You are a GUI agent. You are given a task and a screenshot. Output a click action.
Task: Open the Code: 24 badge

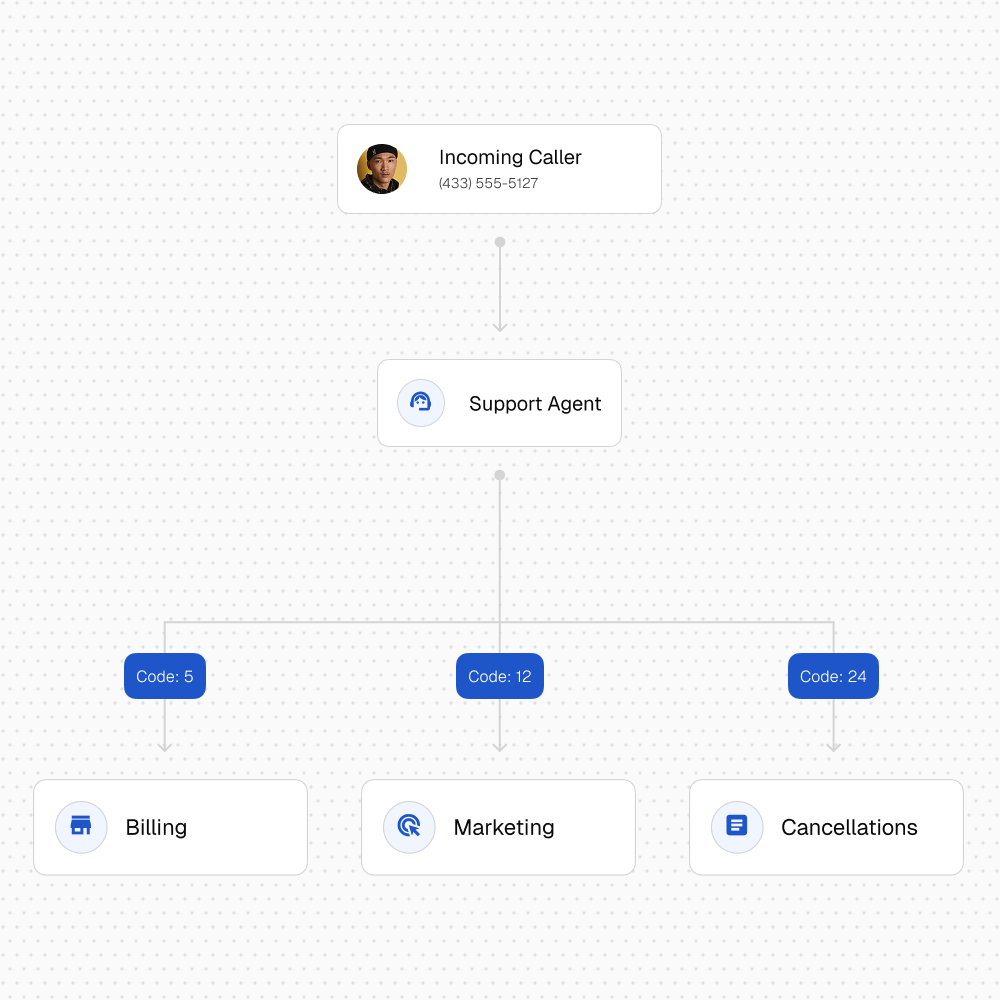[833, 677]
